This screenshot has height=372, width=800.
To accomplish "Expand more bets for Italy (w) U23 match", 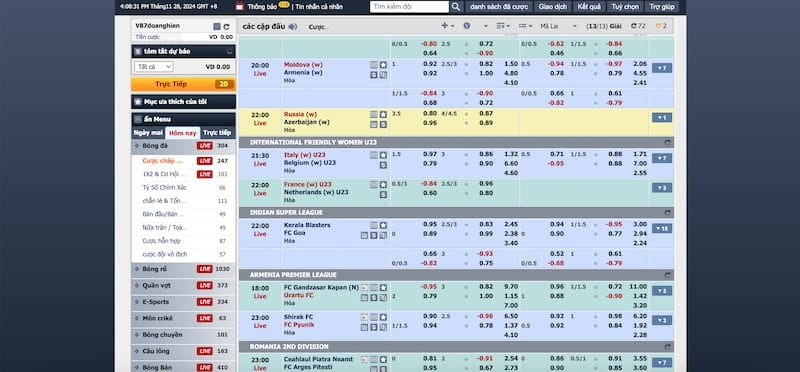I will coord(662,159).
